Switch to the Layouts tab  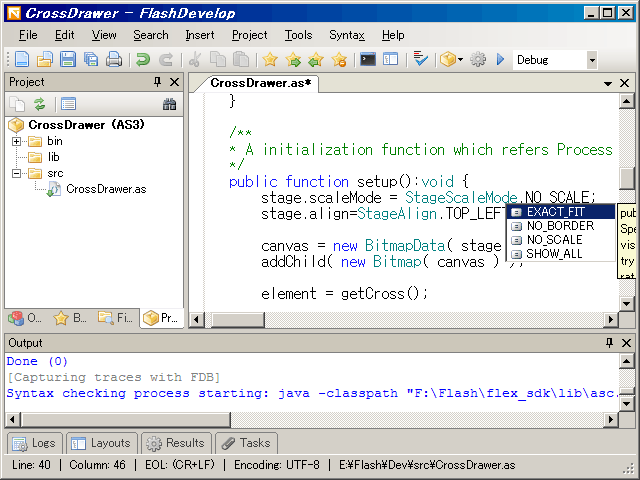pos(102,443)
